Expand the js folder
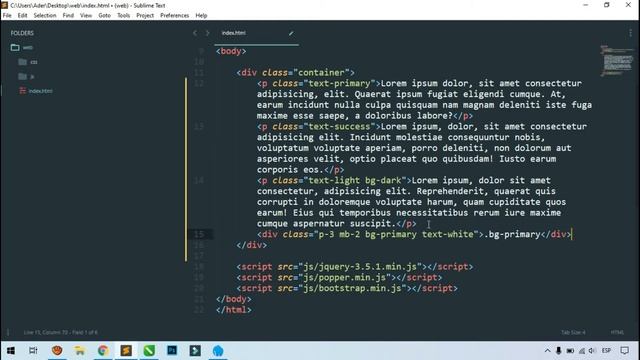Image resolution: width=640 pixels, height=360 pixels. (22, 76)
